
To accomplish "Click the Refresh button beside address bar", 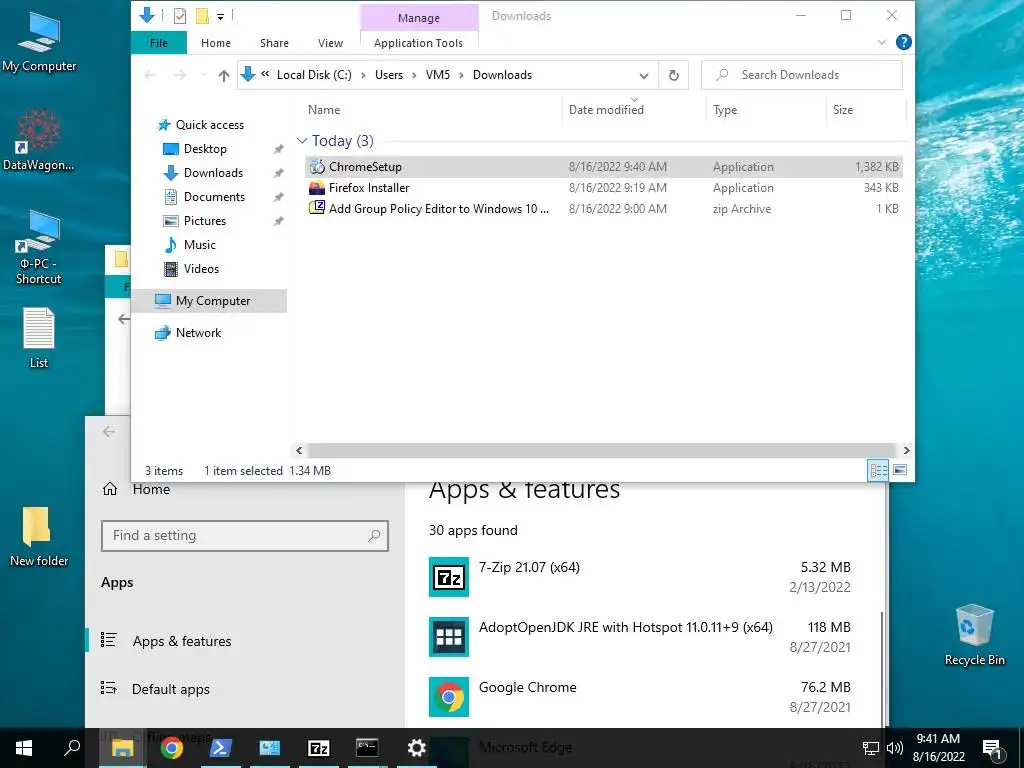I will [674, 75].
